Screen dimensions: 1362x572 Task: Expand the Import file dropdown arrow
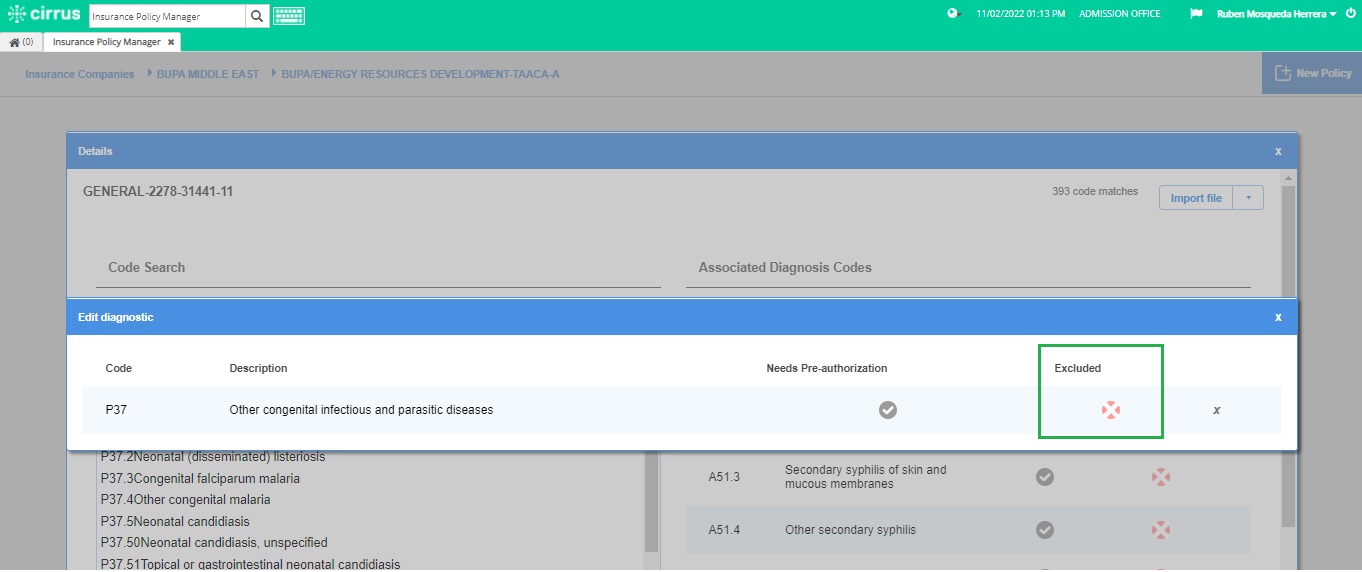pos(1248,198)
